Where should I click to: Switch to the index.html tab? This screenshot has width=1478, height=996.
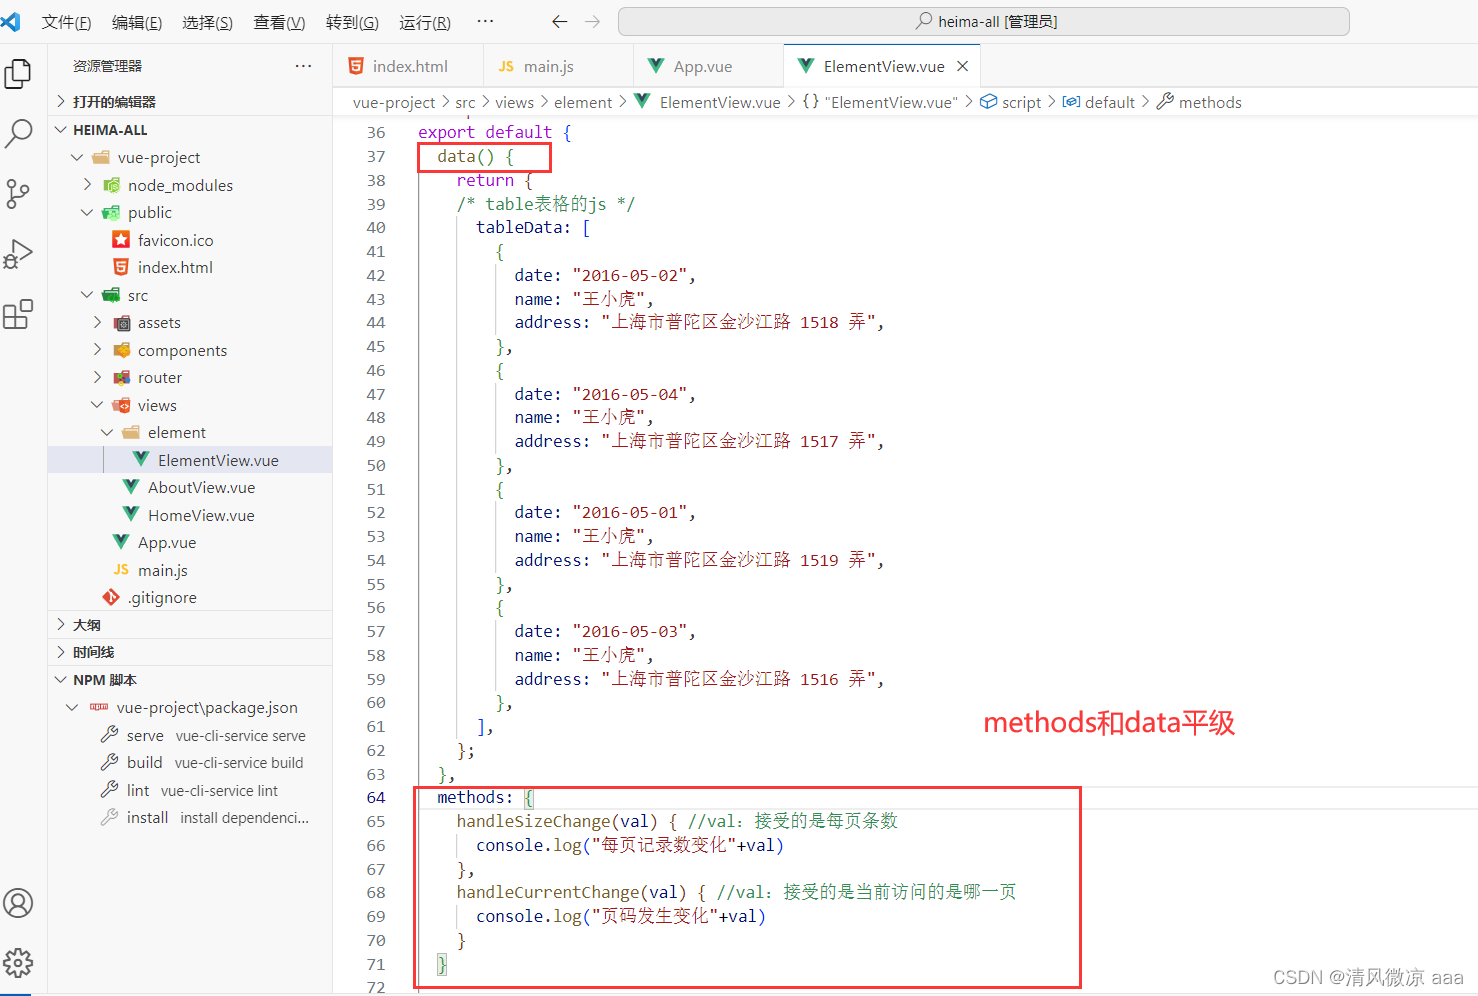pos(408,66)
